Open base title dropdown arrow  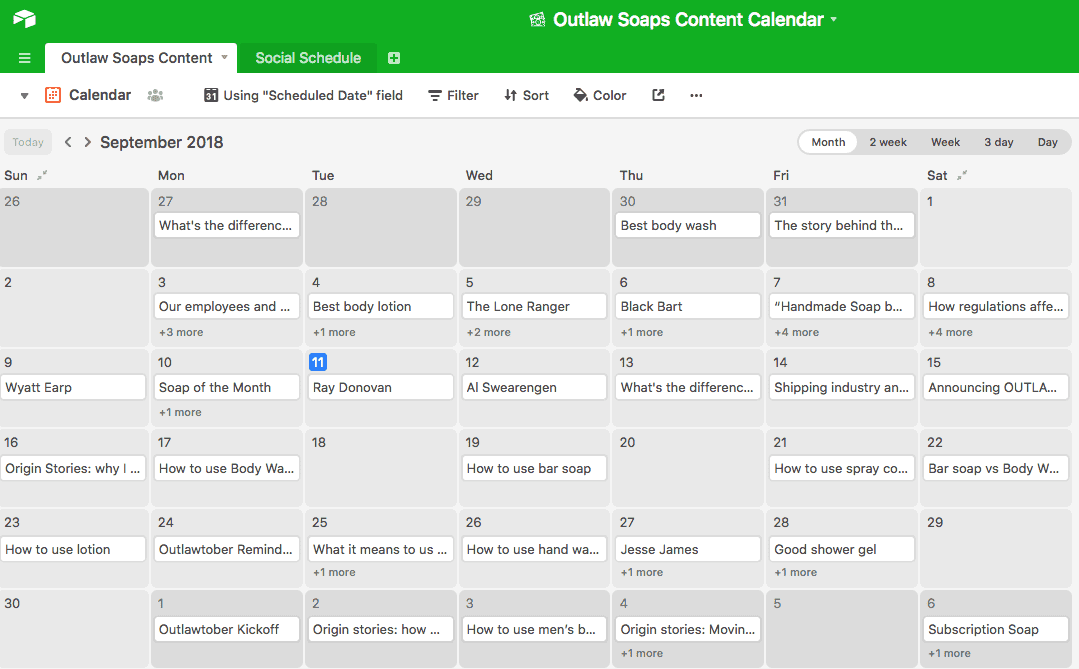pos(833,19)
